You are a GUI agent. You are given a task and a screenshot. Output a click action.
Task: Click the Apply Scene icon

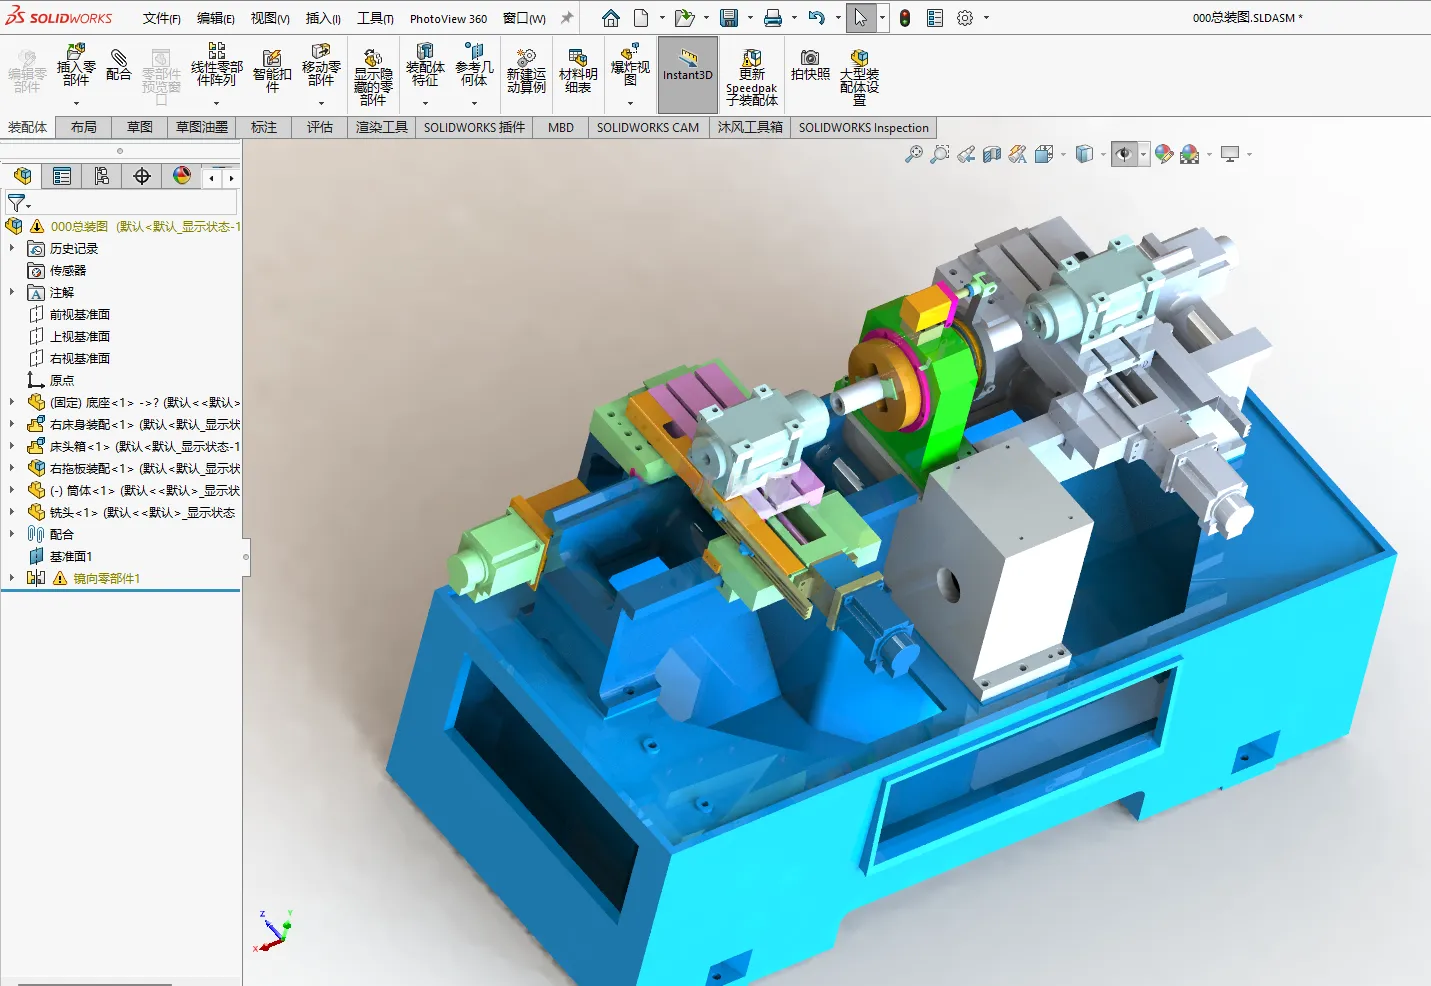point(1190,154)
